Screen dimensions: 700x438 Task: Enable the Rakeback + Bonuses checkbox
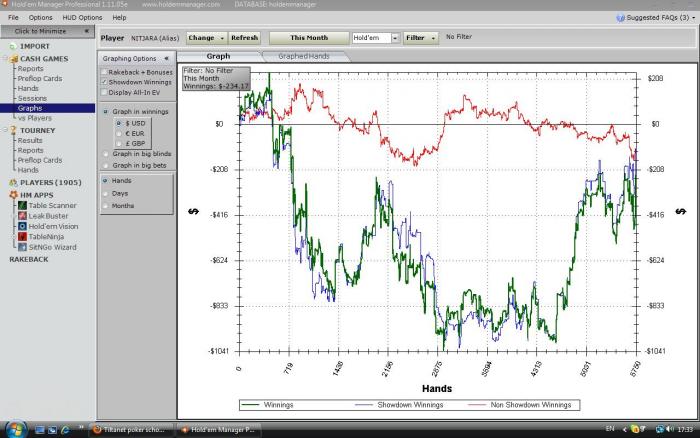[104, 72]
